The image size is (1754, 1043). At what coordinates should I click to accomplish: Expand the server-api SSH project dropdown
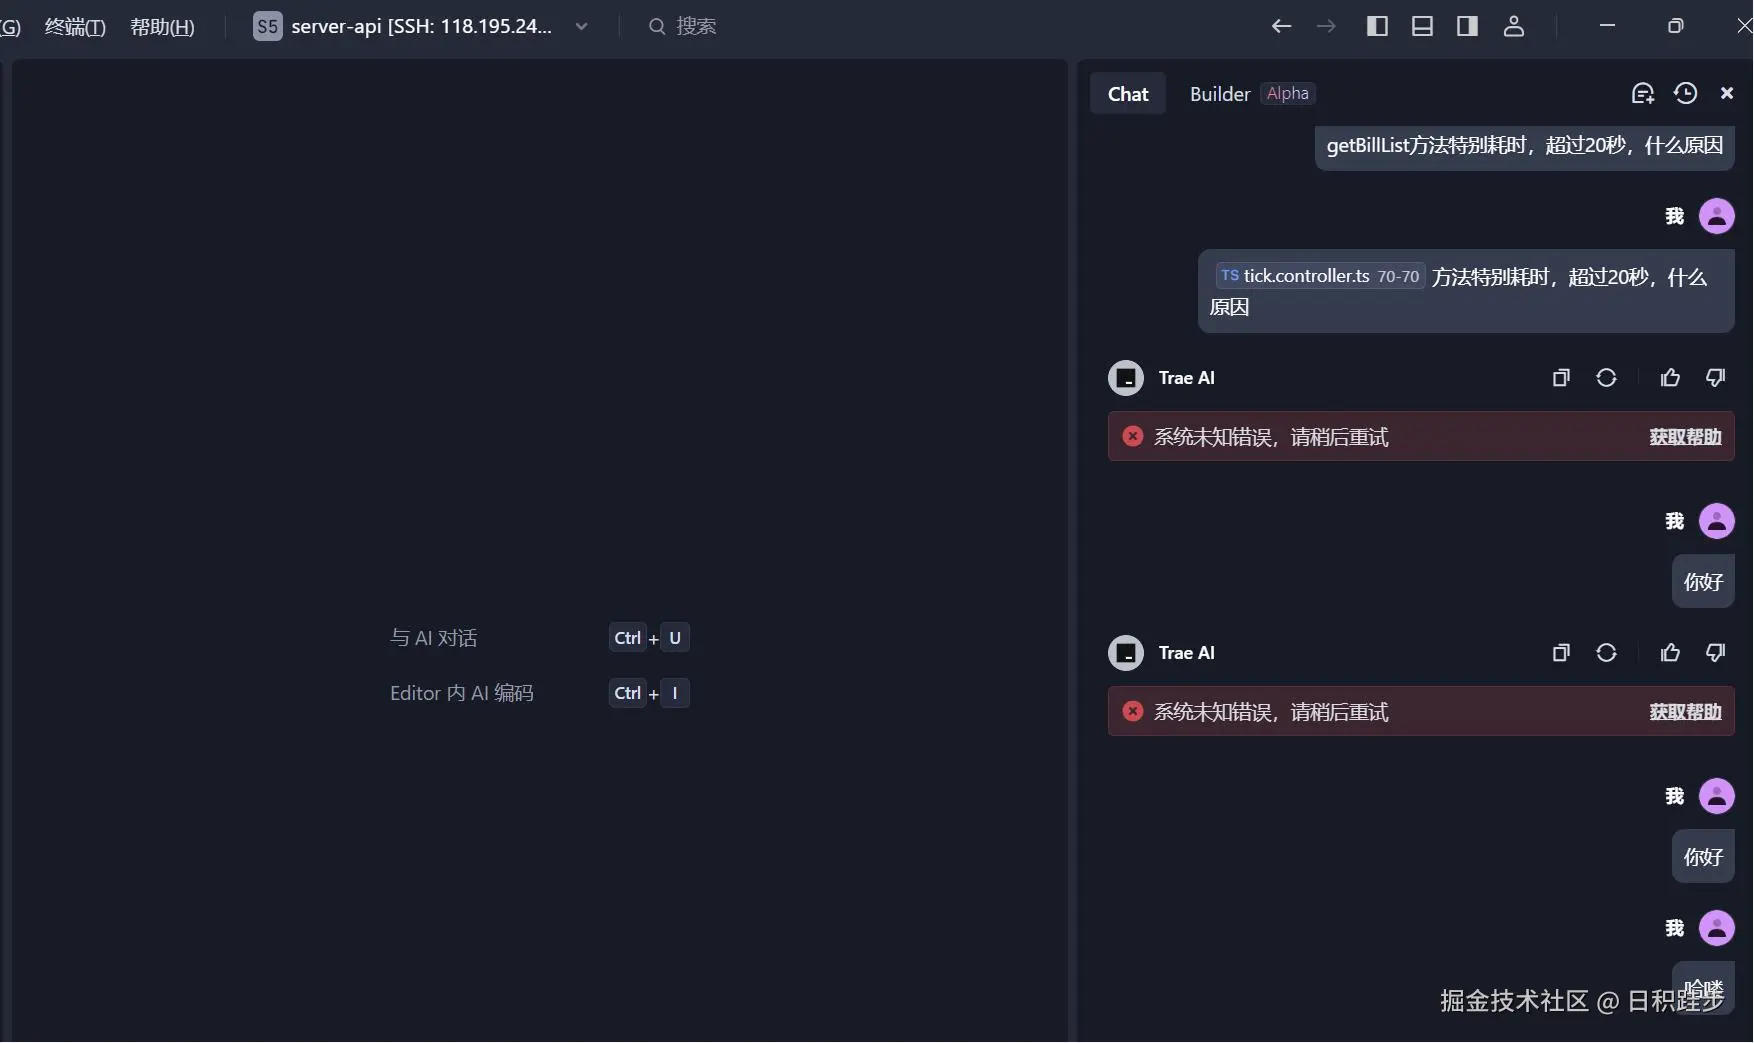coord(581,26)
